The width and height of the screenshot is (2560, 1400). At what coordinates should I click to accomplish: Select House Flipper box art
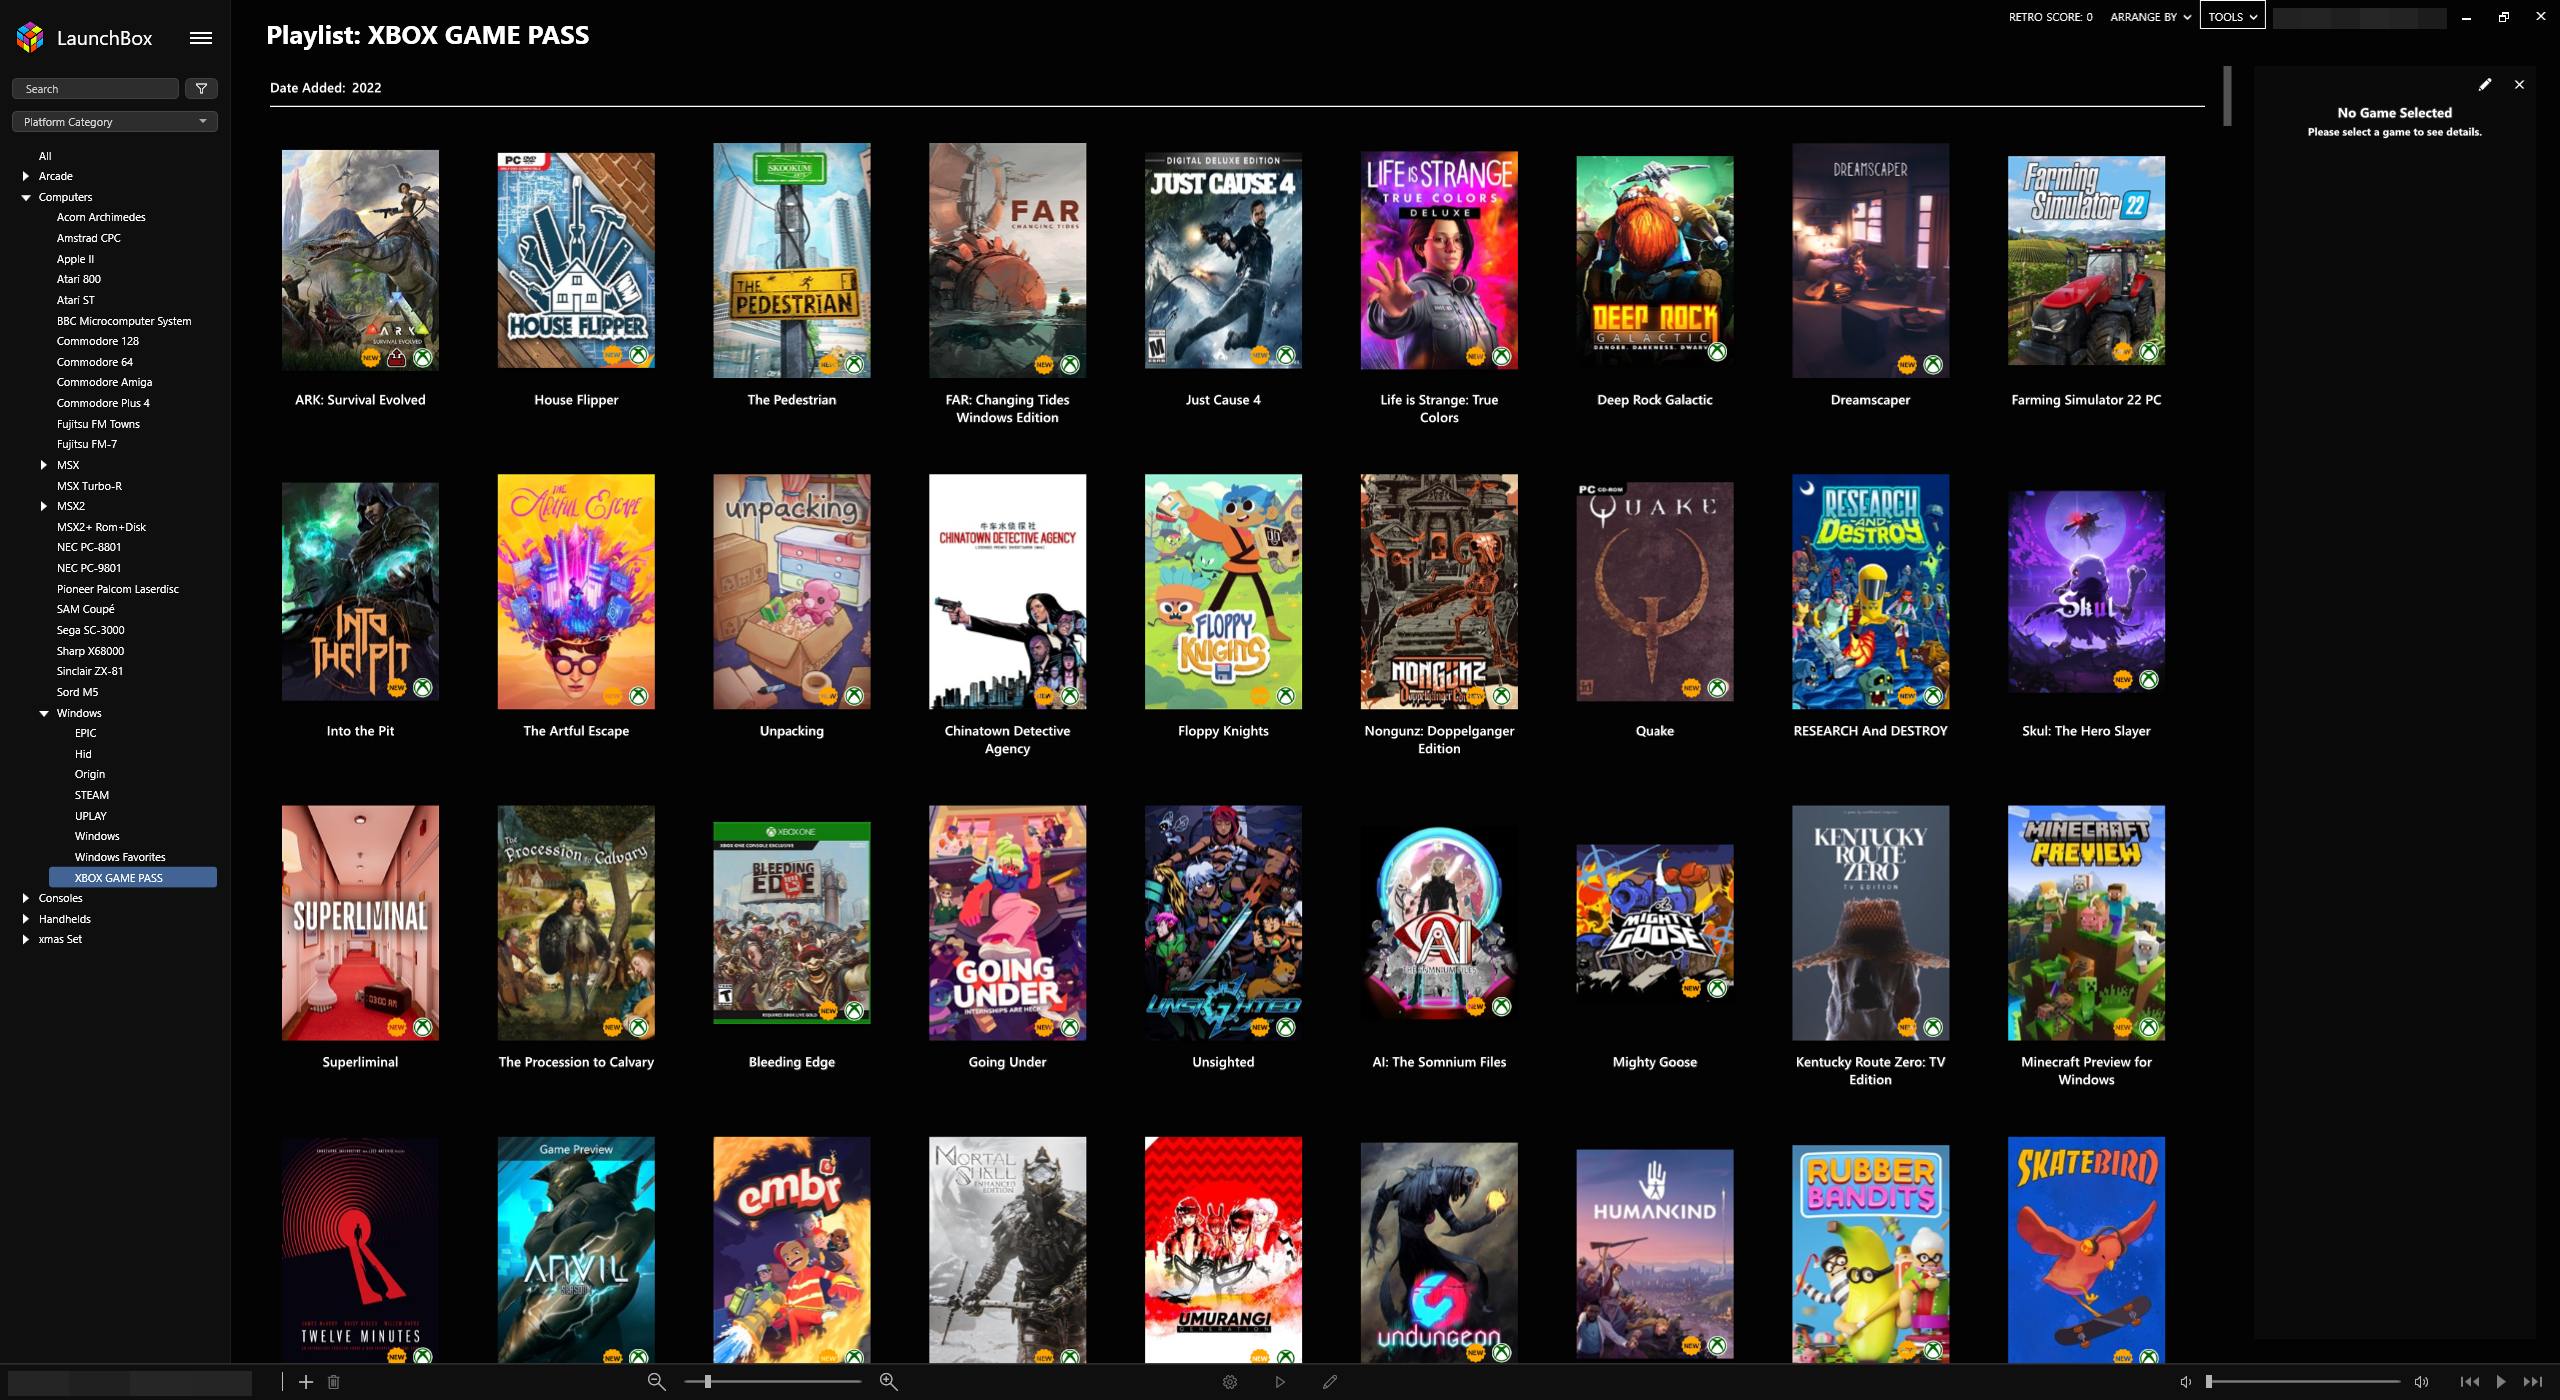point(576,260)
